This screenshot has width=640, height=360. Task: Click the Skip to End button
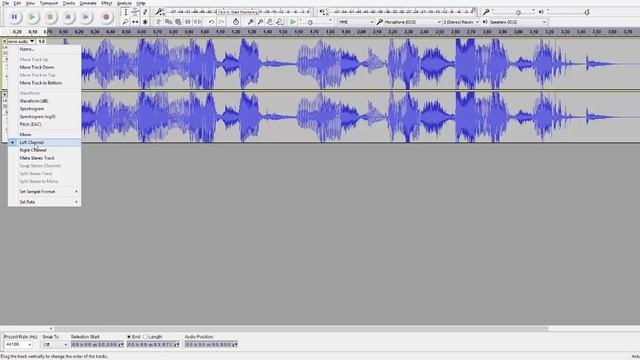(x=86, y=17)
